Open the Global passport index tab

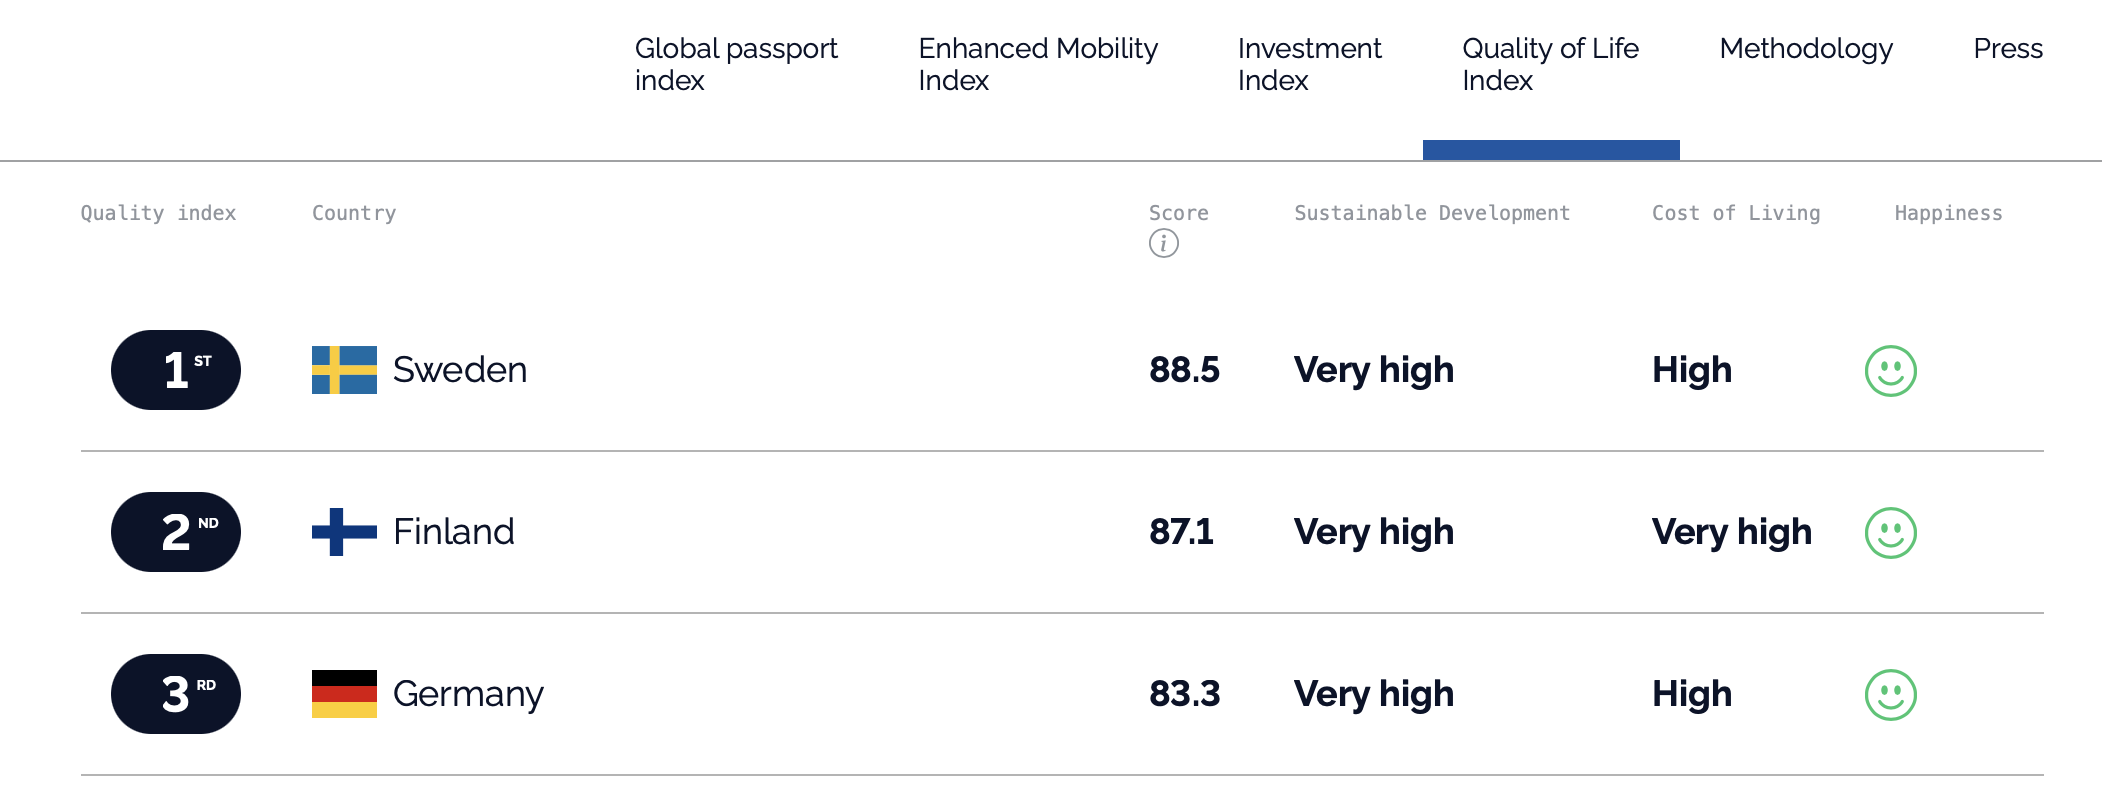[x=736, y=64]
